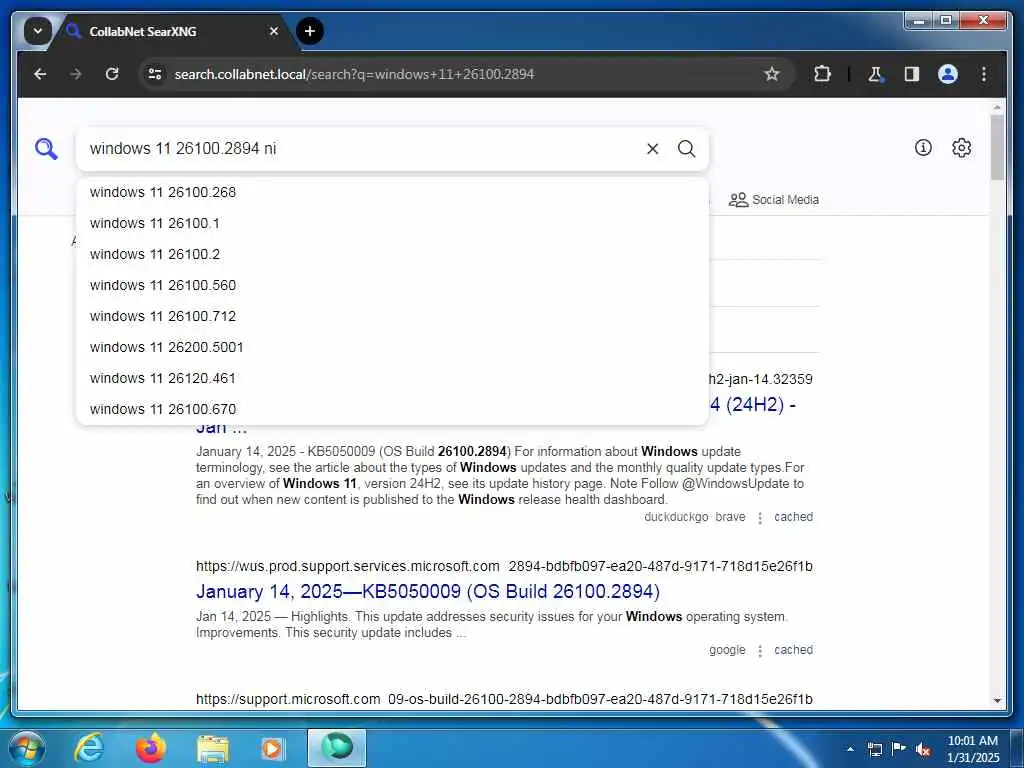
Task: Expand options dots beside duckduckgo brave
Action: pos(760,518)
